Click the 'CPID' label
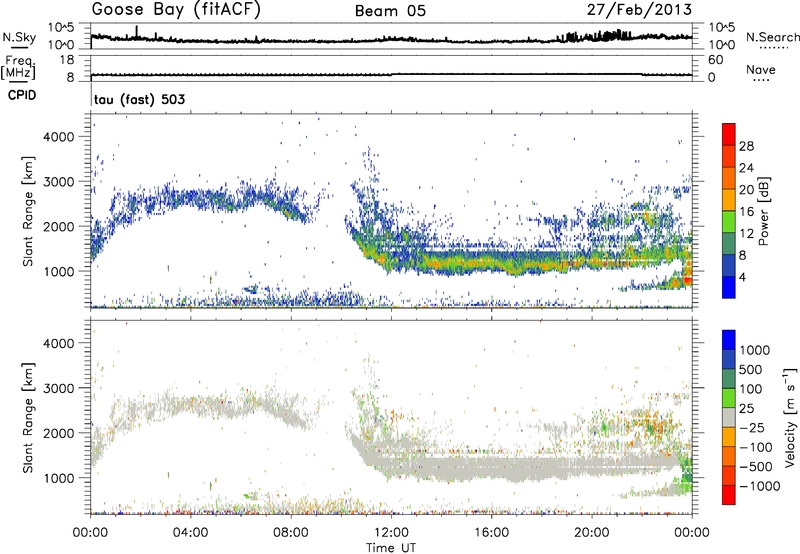Viewport: 800px width, 554px height. (22, 95)
